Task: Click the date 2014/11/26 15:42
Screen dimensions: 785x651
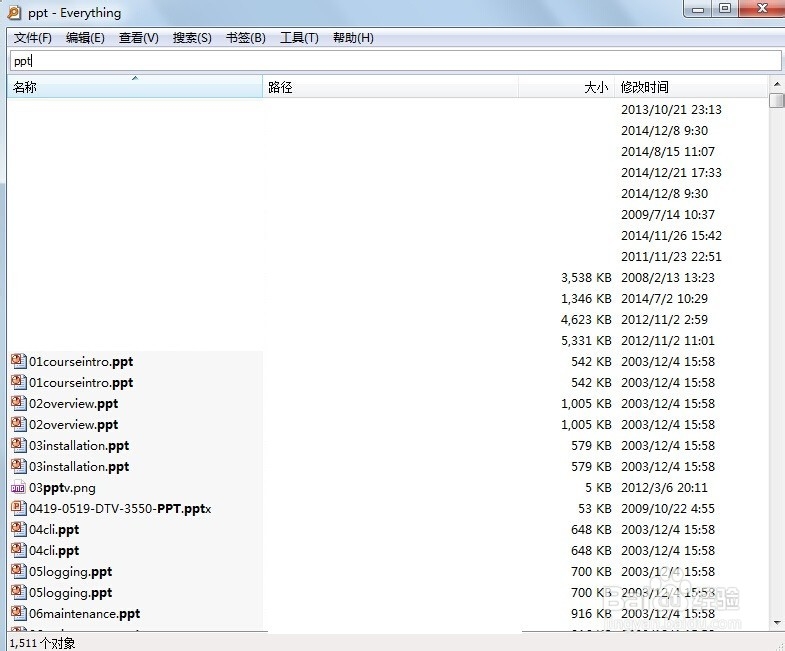Action: (671, 235)
